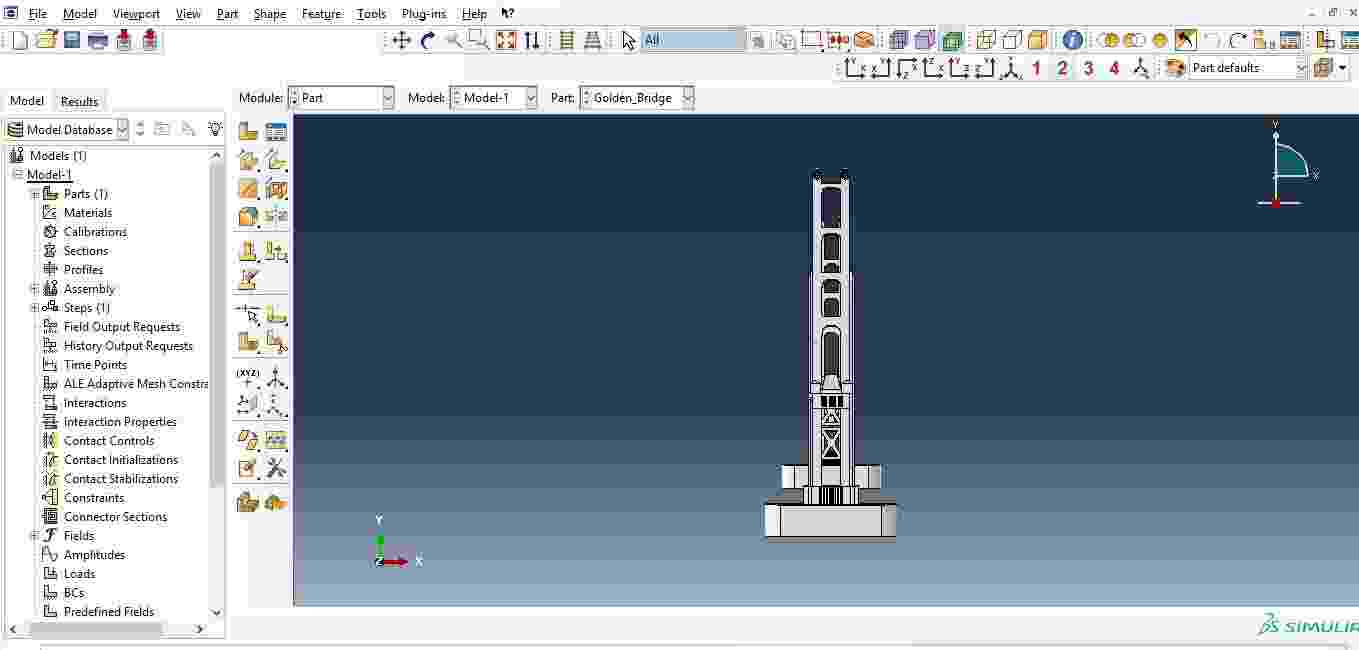Toggle wireframe render style
Screen dimensions: 1359x650
click(985, 40)
